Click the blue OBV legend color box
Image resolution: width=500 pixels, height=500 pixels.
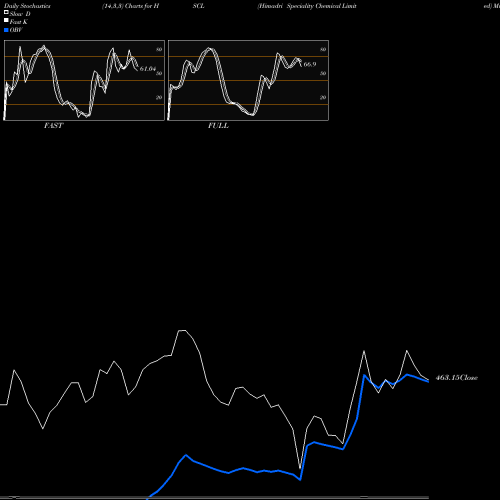(x=6, y=30)
